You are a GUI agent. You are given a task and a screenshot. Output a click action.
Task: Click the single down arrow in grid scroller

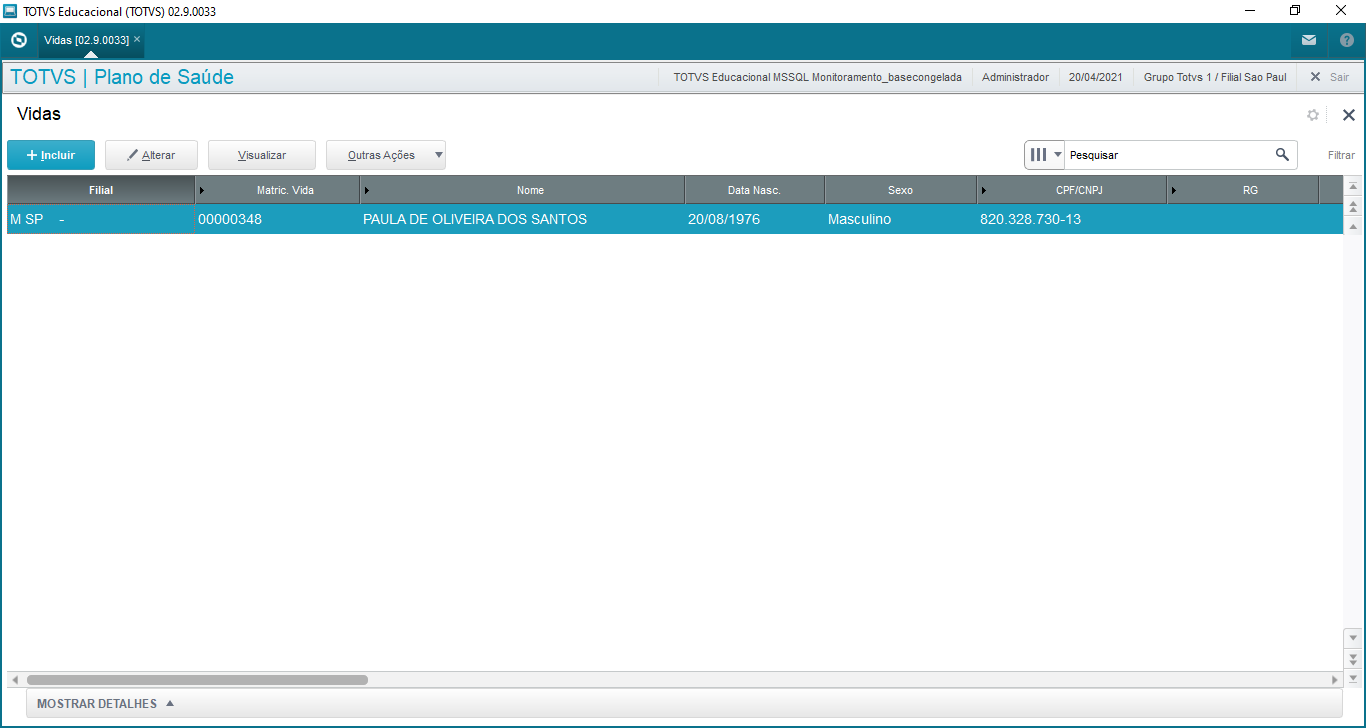point(1353,637)
